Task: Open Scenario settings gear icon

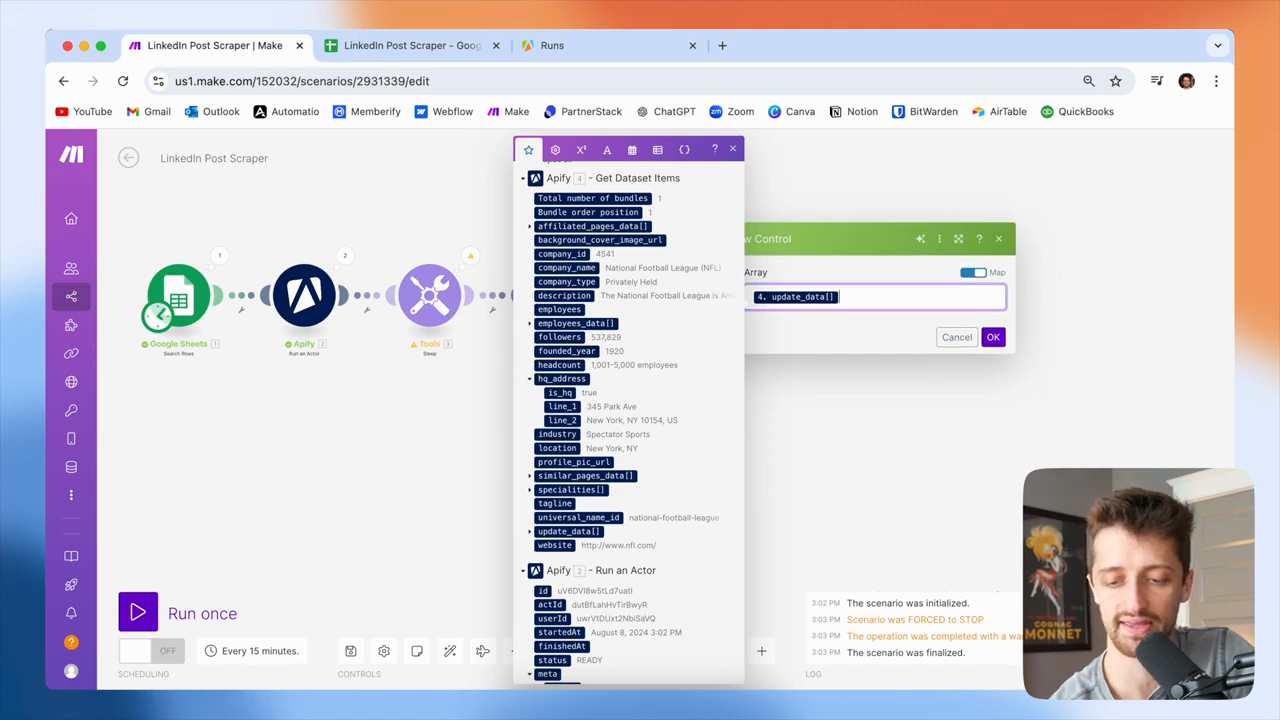Action: coord(384,651)
